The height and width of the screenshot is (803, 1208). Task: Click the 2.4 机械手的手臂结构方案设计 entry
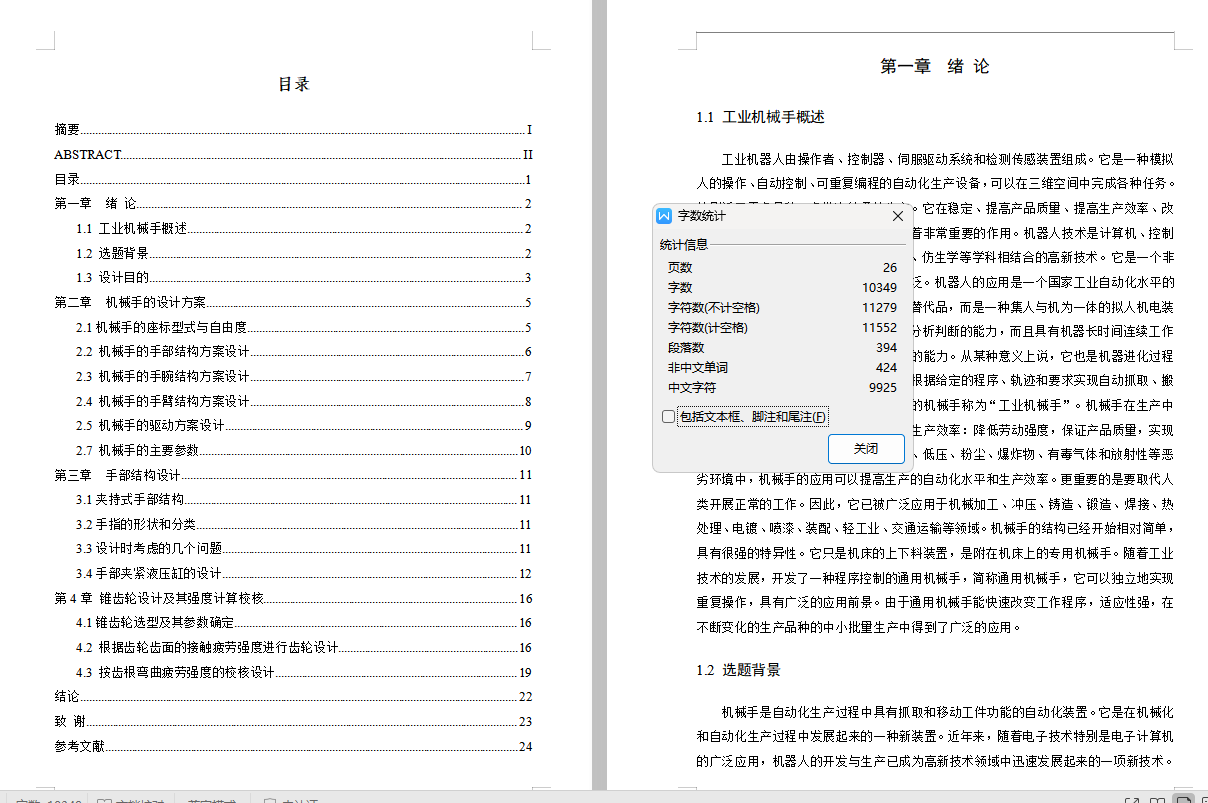pyautogui.click(x=304, y=401)
